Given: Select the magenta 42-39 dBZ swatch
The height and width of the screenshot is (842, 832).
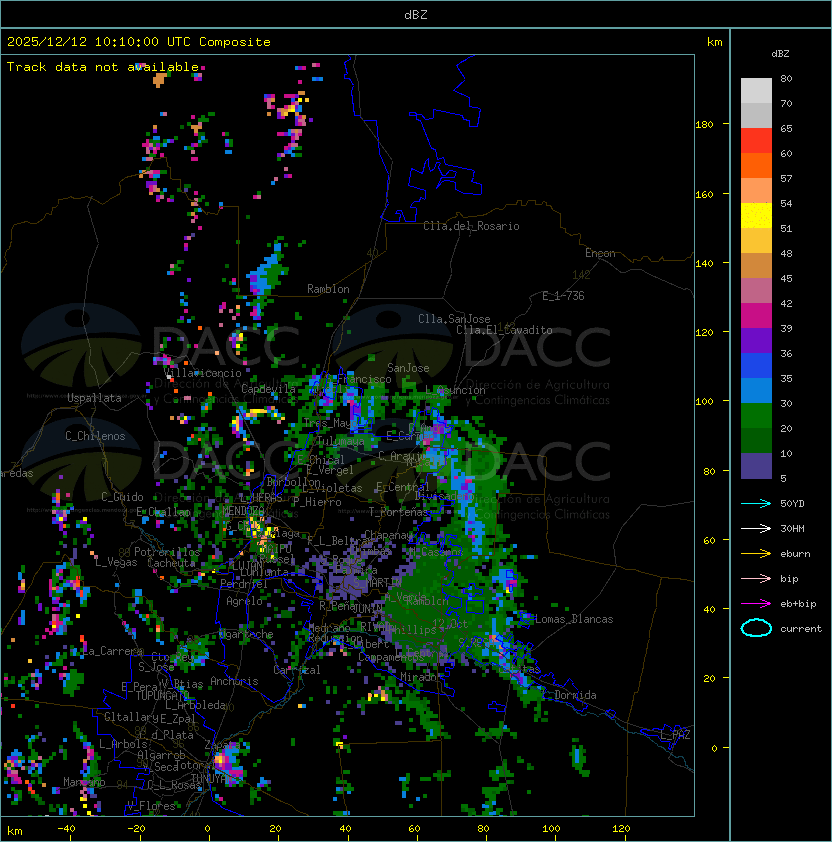Looking at the screenshot, I should point(756,316).
